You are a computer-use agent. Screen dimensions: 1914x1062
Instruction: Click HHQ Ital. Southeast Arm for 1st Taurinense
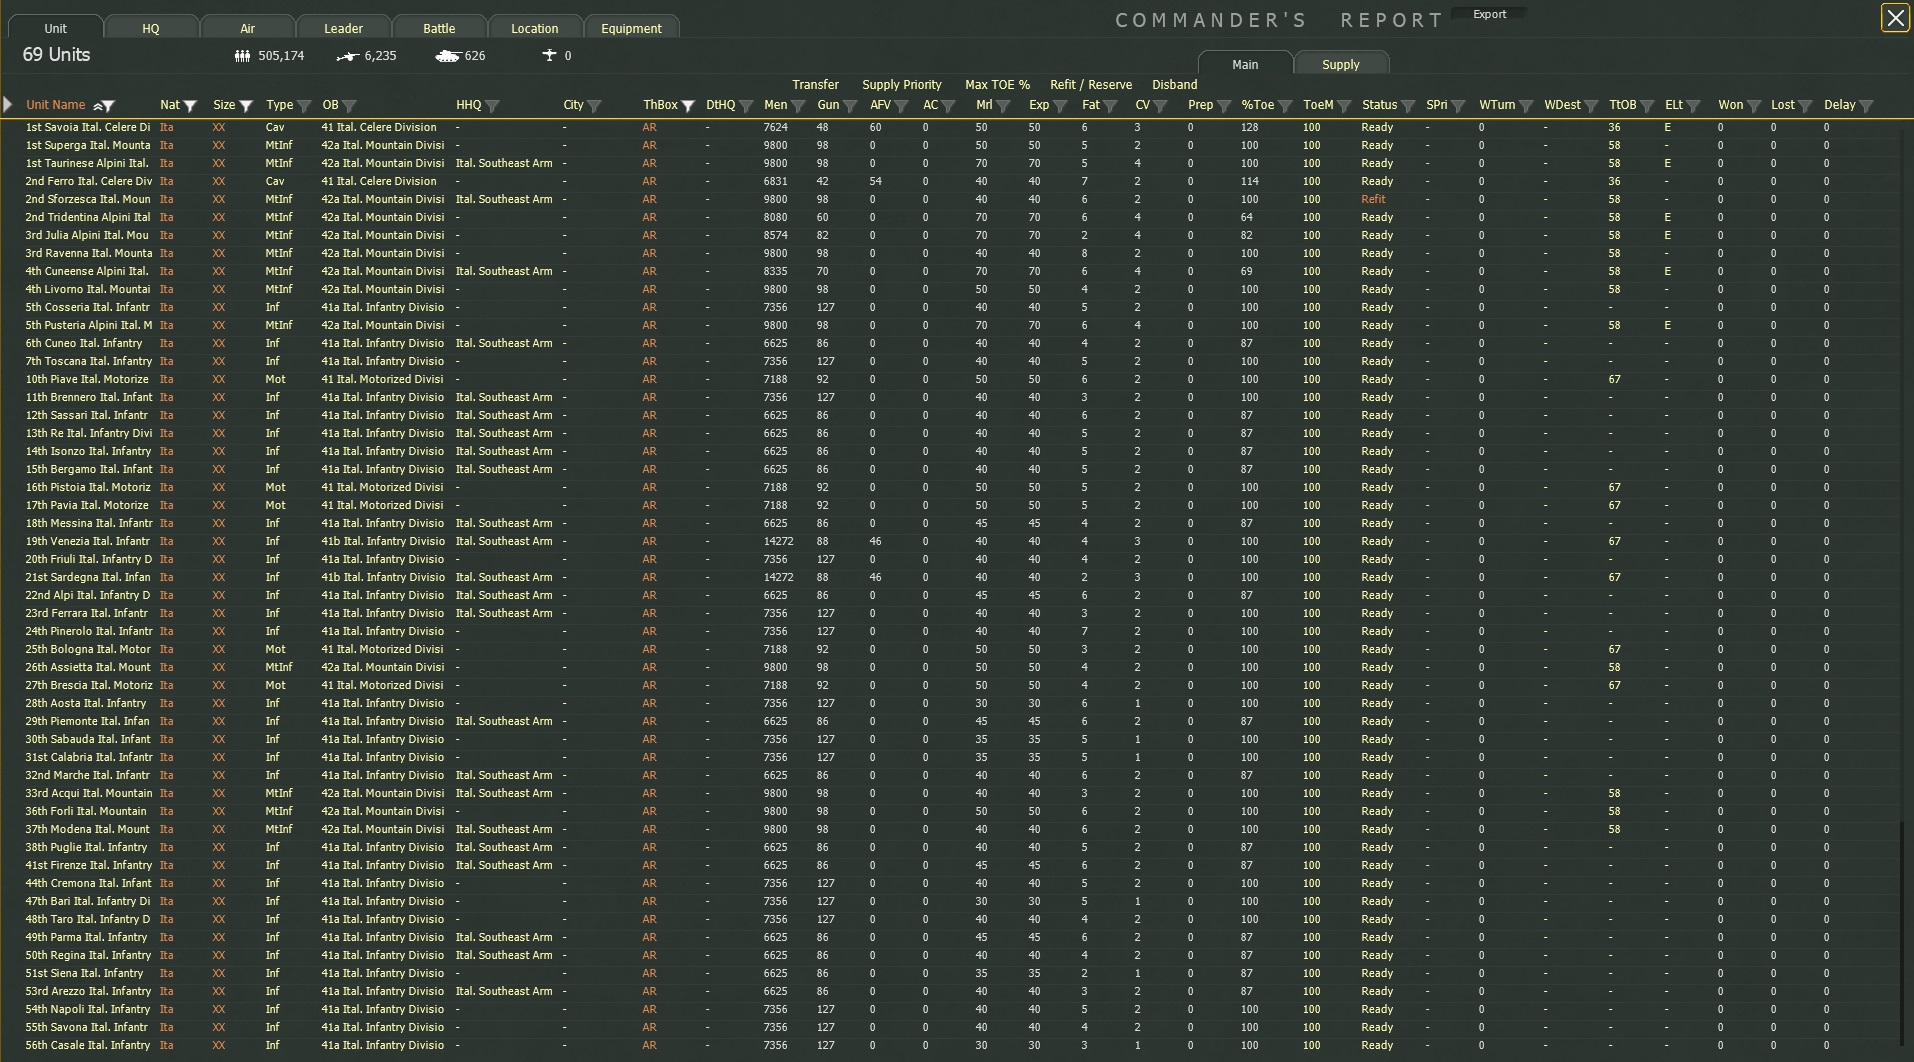504,164
